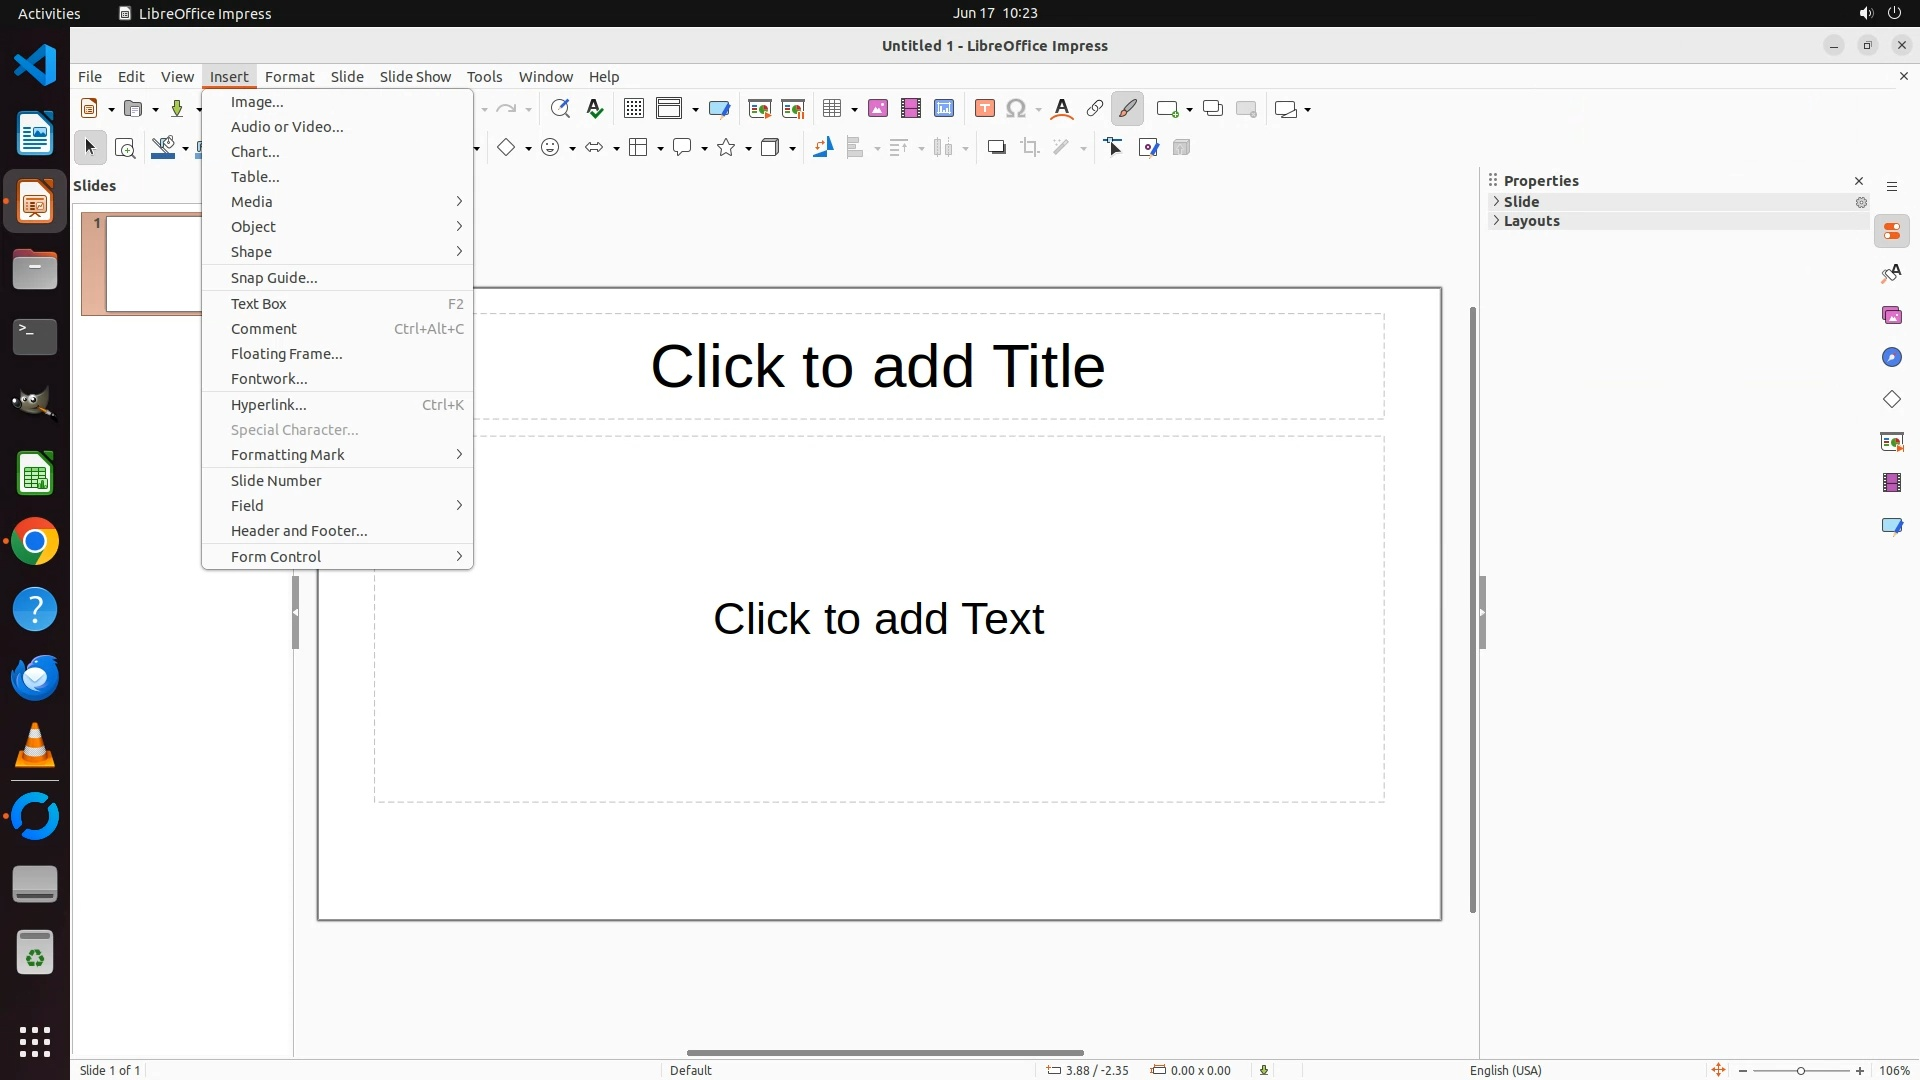
Task: Open Navigator in the sidebar
Action: [1891, 358]
